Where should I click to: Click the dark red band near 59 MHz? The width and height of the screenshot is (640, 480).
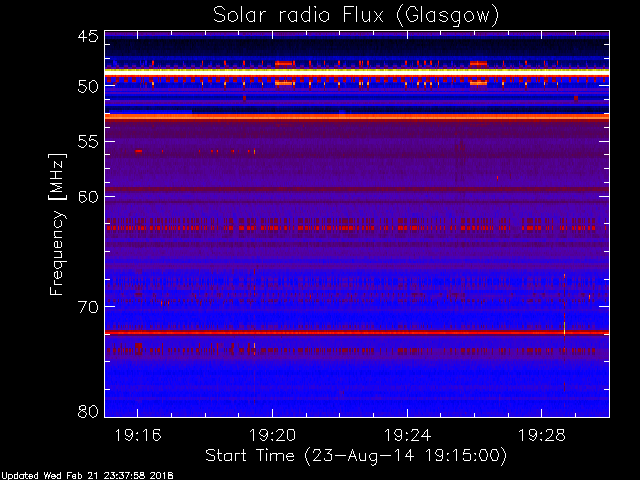pyautogui.click(x=357, y=189)
